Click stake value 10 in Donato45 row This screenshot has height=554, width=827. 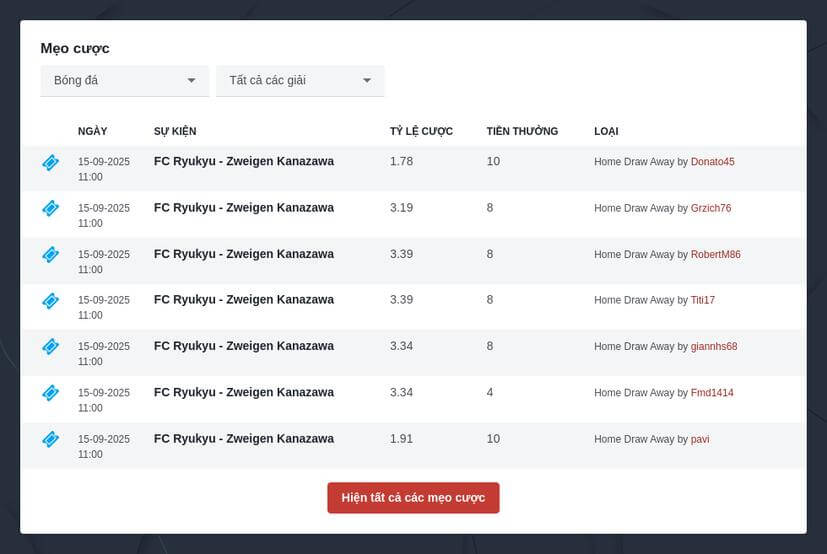pos(493,161)
